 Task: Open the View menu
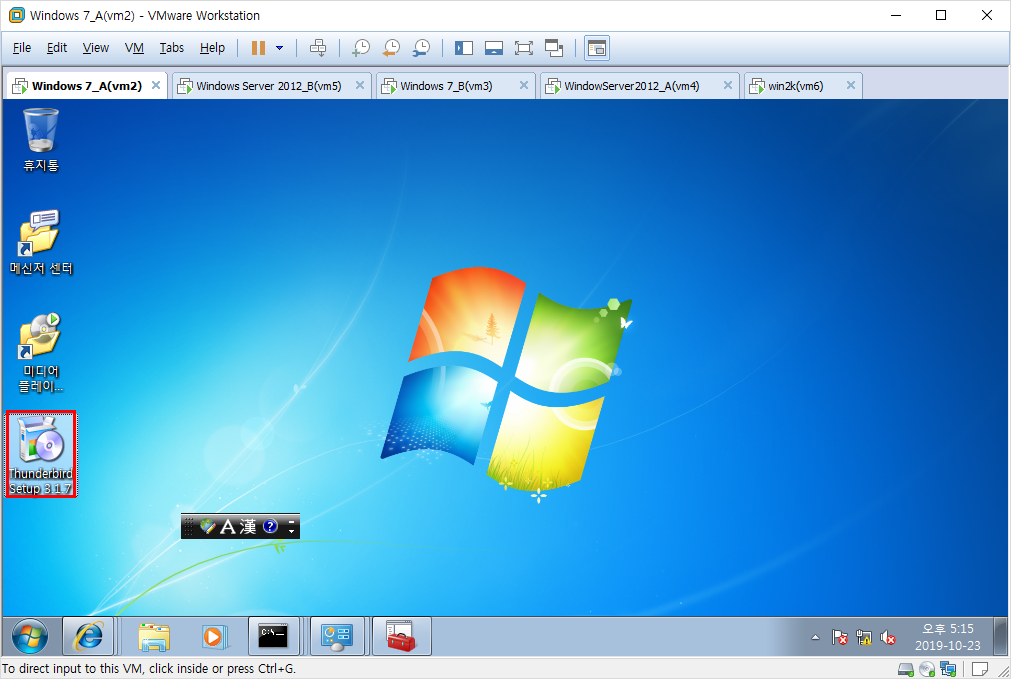point(95,48)
